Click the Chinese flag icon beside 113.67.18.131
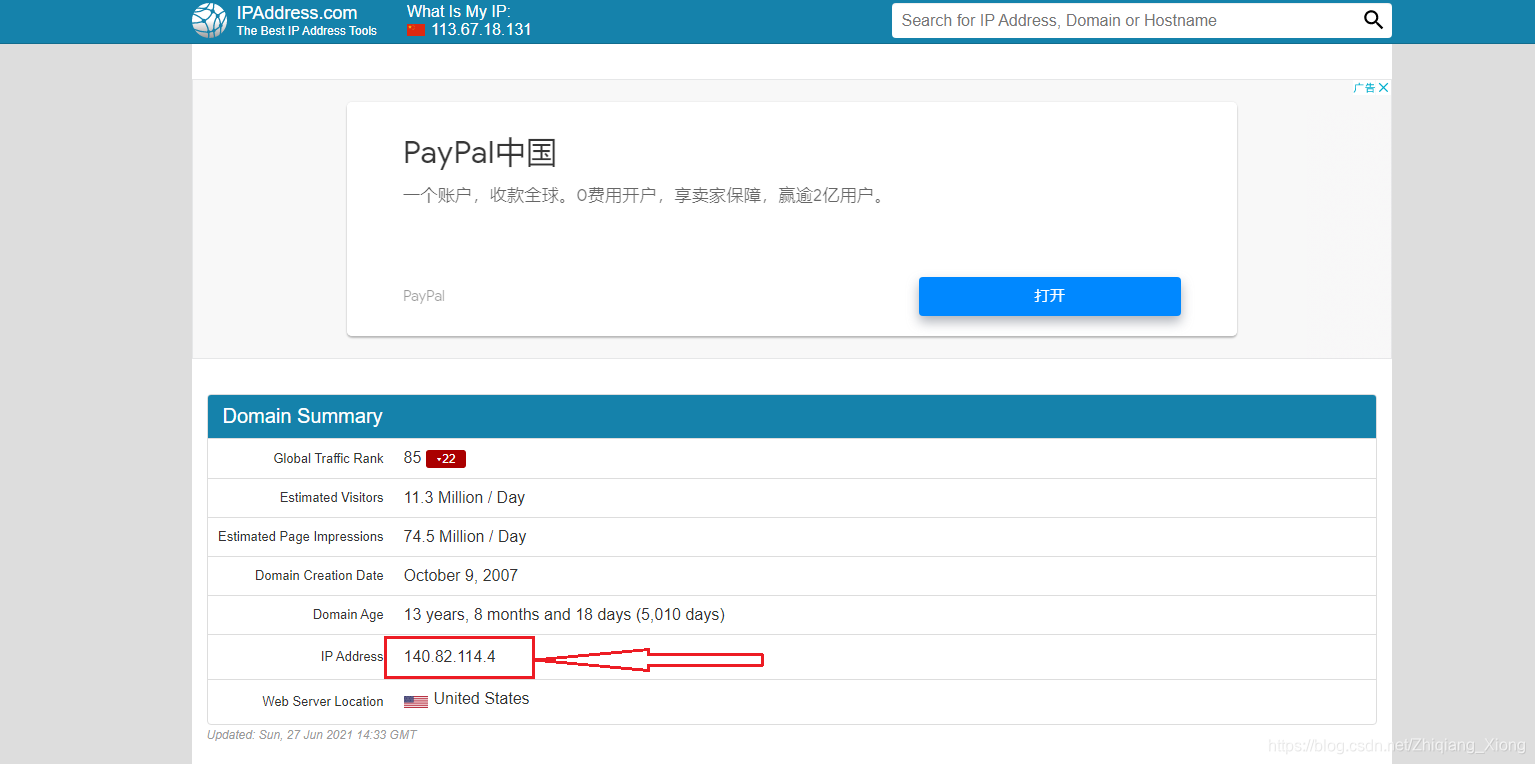Viewport: 1535px width, 764px height. pos(415,30)
